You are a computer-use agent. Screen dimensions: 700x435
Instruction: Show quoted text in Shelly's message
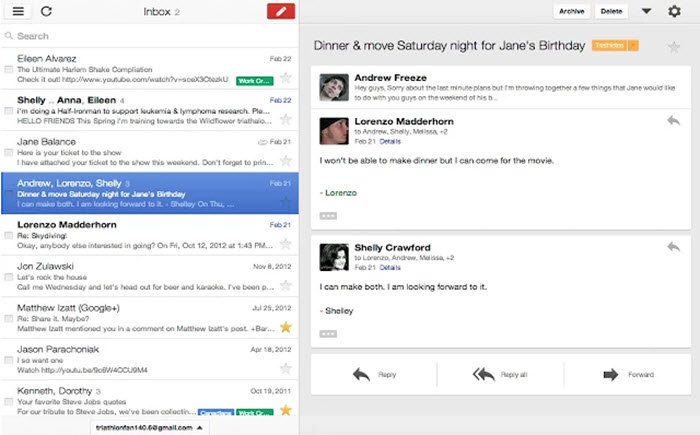click(x=328, y=334)
